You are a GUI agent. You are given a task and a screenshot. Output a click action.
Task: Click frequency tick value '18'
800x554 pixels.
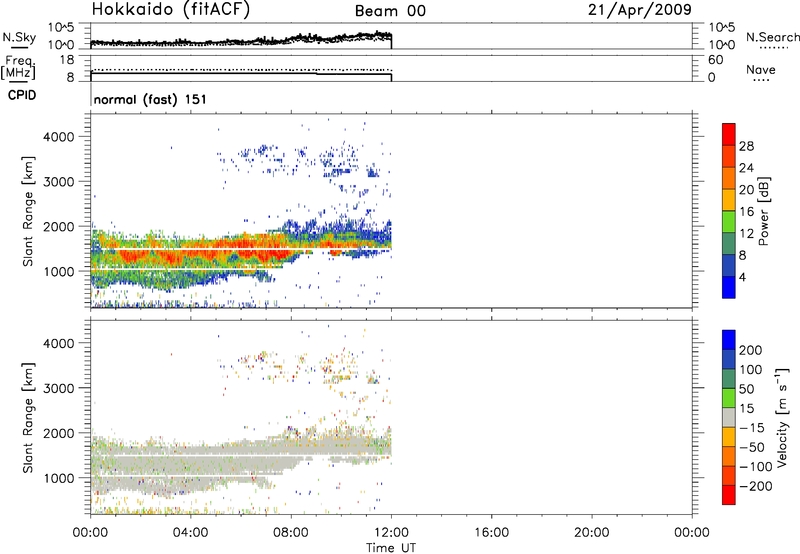67,60
